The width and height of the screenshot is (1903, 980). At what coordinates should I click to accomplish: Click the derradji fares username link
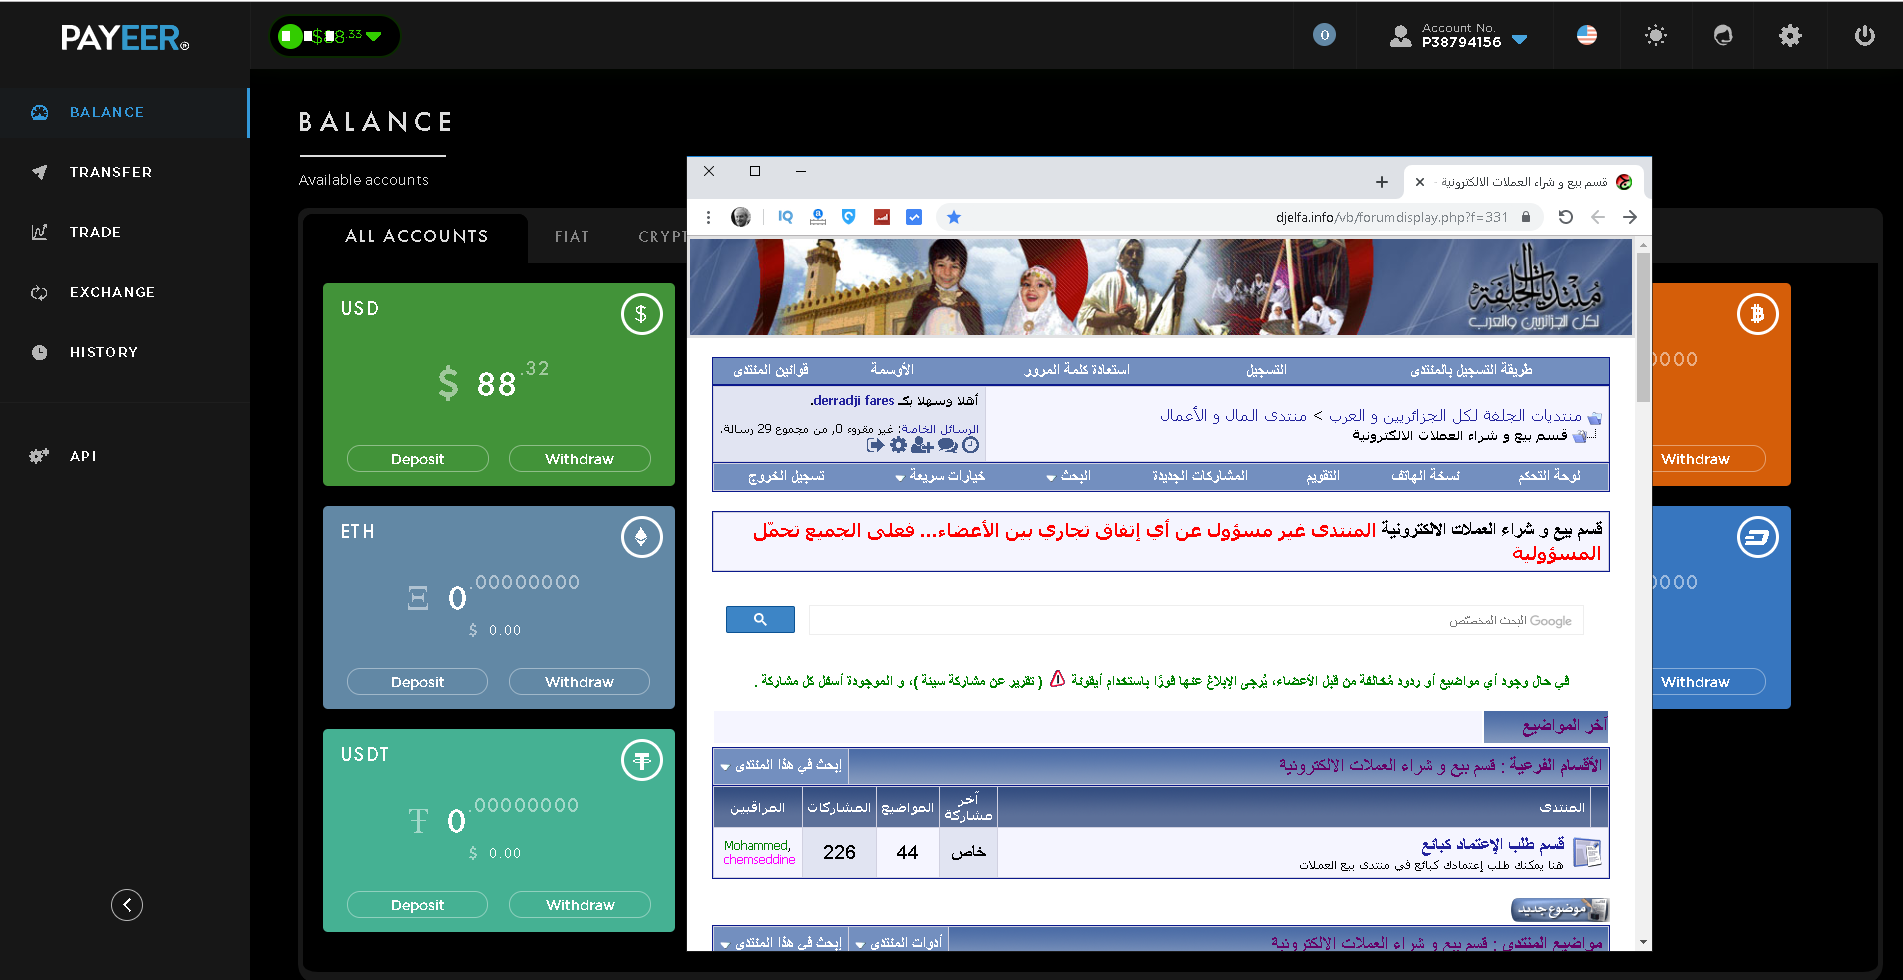click(x=853, y=401)
